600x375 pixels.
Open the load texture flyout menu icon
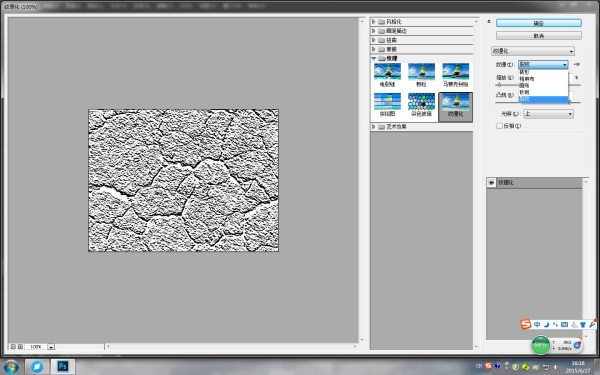[577, 64]
